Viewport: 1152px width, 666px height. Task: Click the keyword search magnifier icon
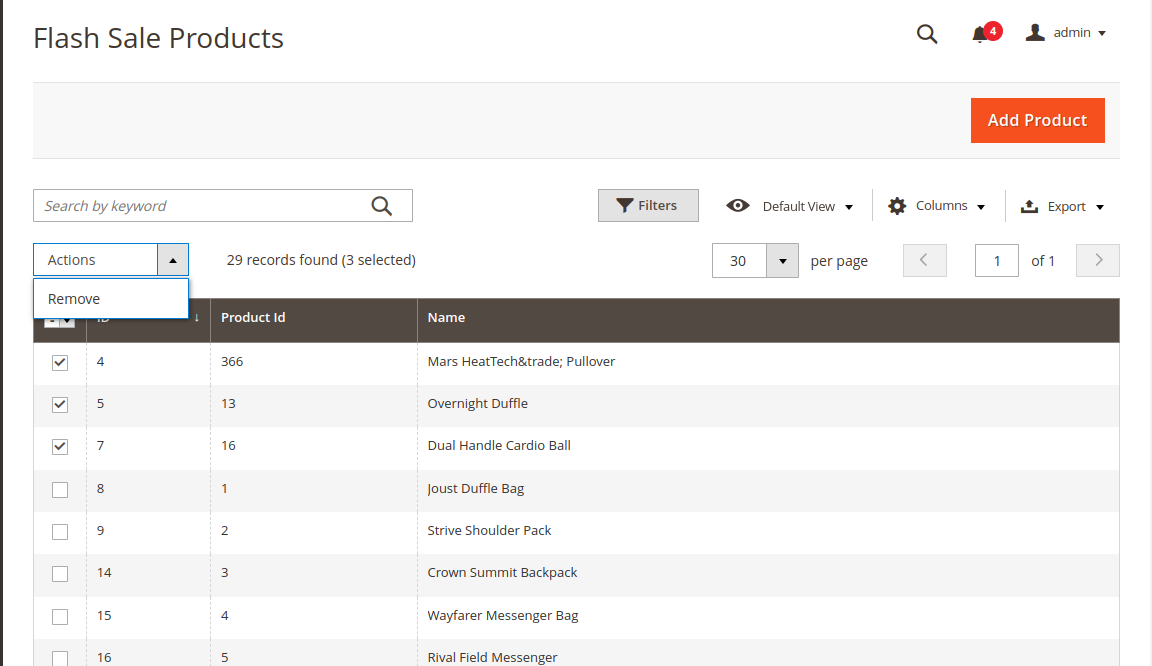click(382, 206)
